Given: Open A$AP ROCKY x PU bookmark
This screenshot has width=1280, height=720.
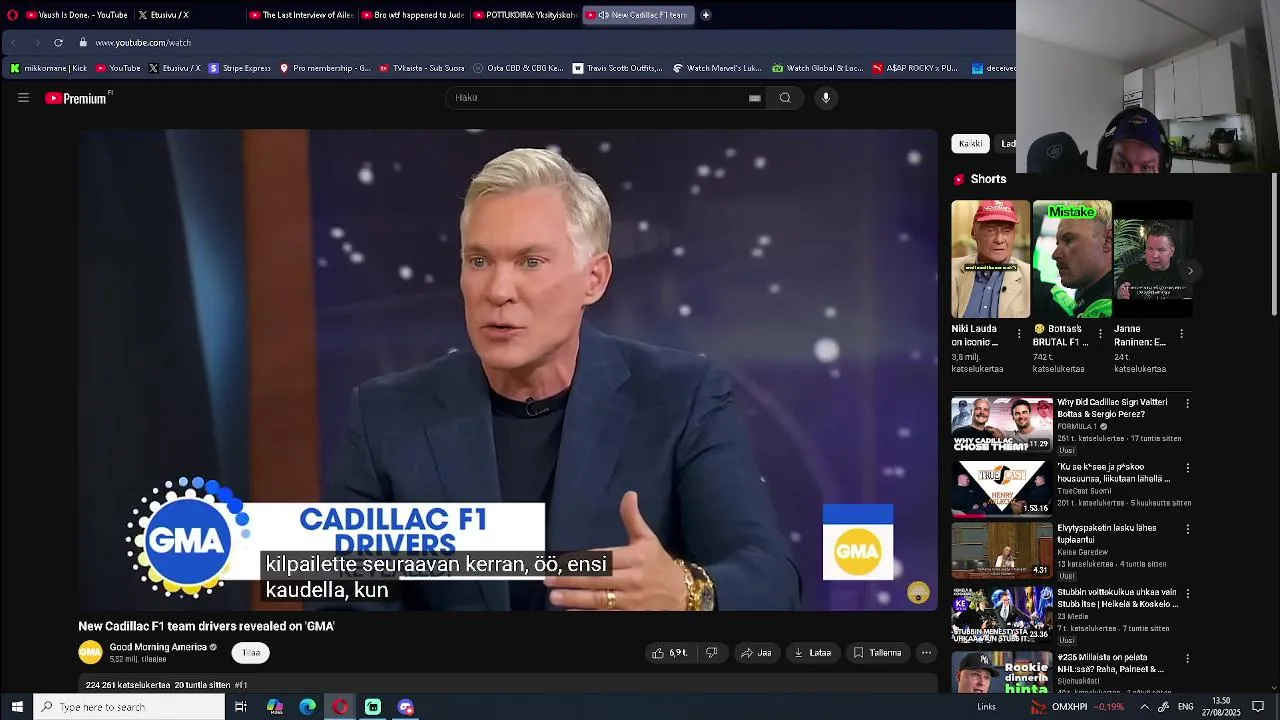Looking at the screenshot, I should (x=915, y=69).
